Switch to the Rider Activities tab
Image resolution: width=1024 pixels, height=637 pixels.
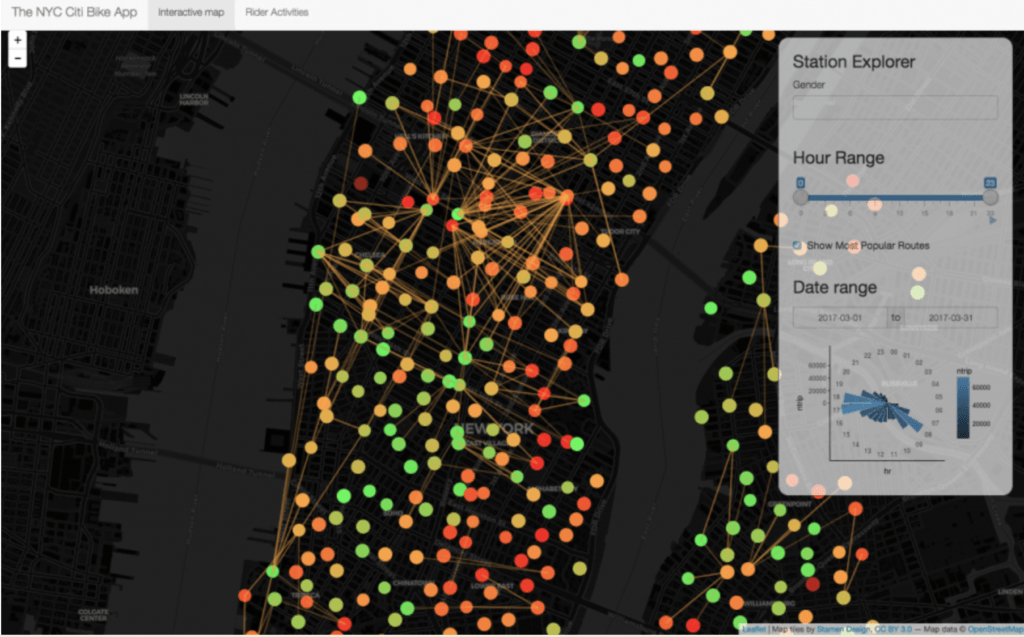coord(277,13)
